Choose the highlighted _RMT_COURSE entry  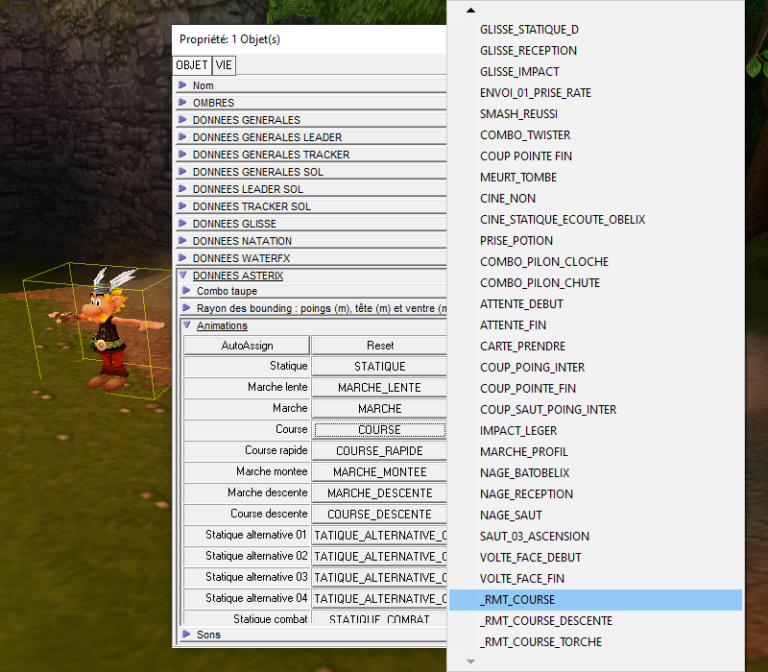(x=596, y=600)
